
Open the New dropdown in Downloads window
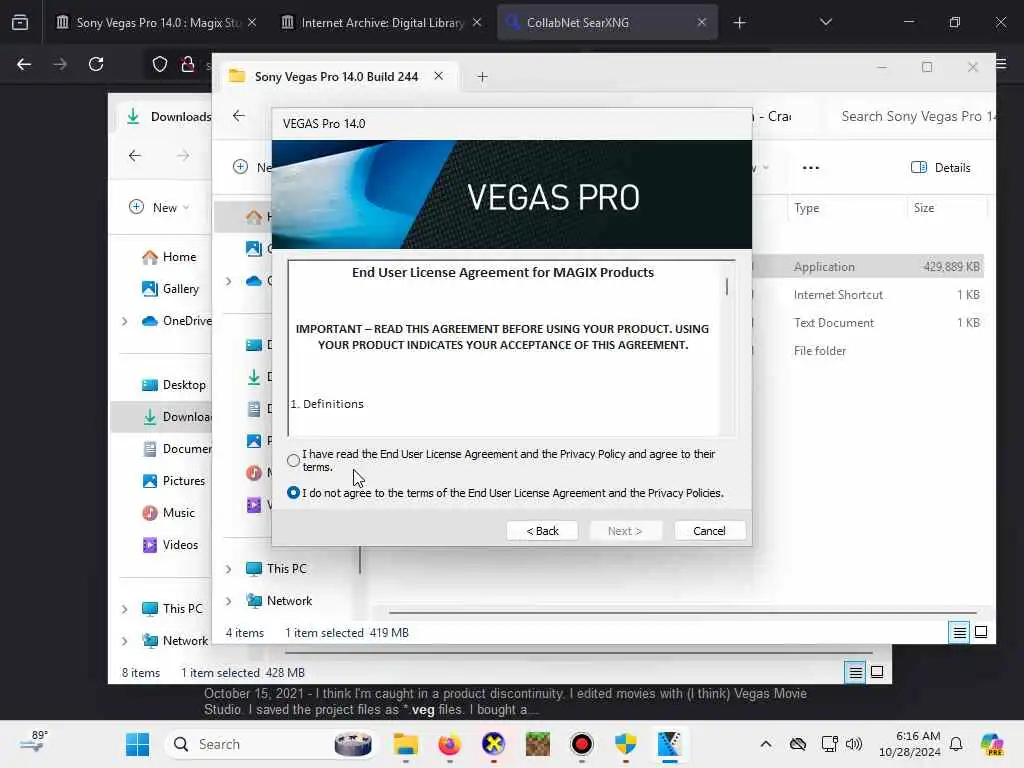point(159,208)
